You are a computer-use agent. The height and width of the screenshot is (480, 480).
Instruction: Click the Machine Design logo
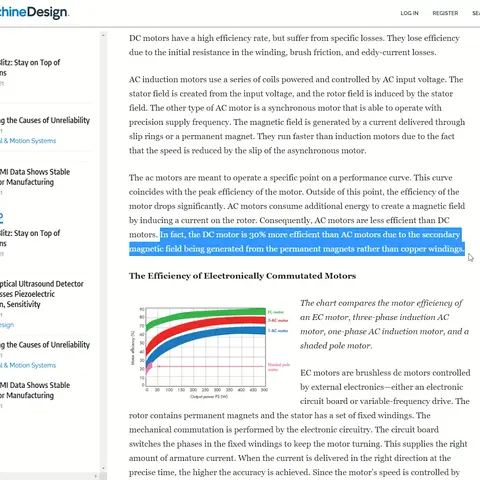34,12
